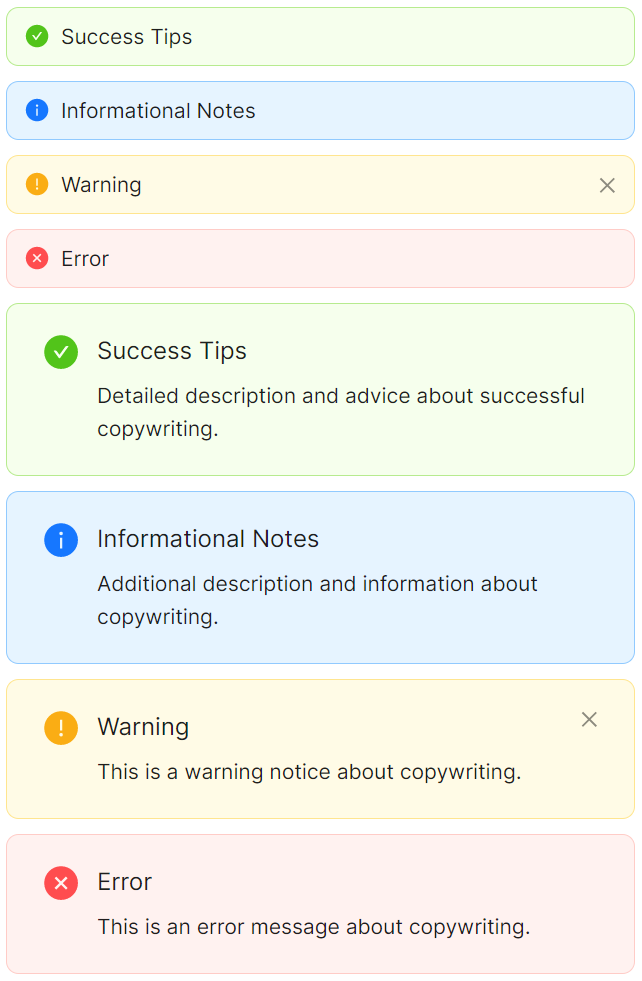The width and height of the screenshot is (642, 981).
Task: Click the orange warning exclamation icon
Action: point(37,184)
